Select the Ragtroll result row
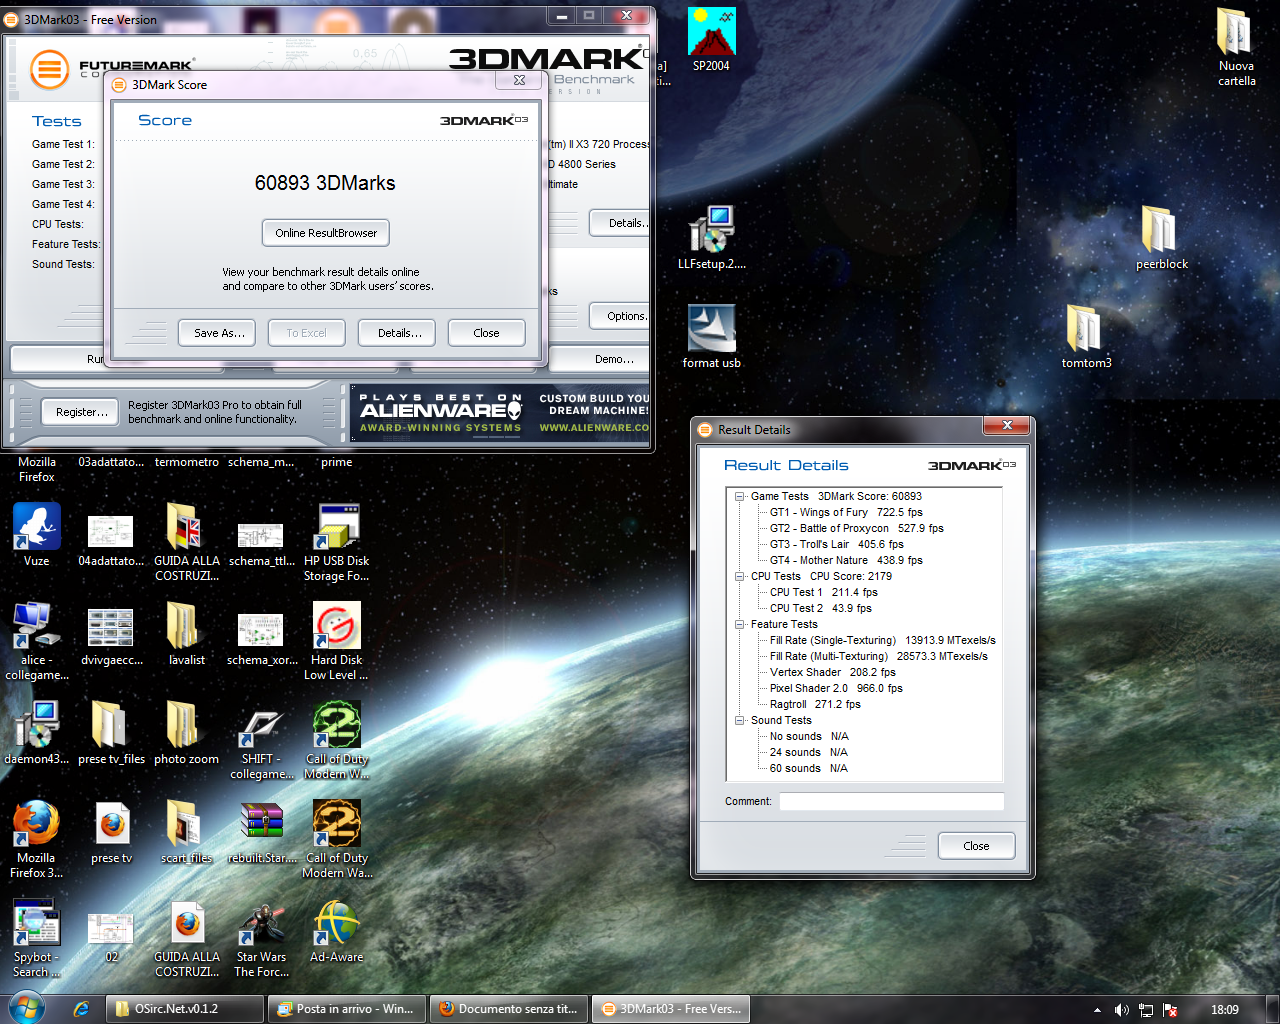 click(815, 704)
